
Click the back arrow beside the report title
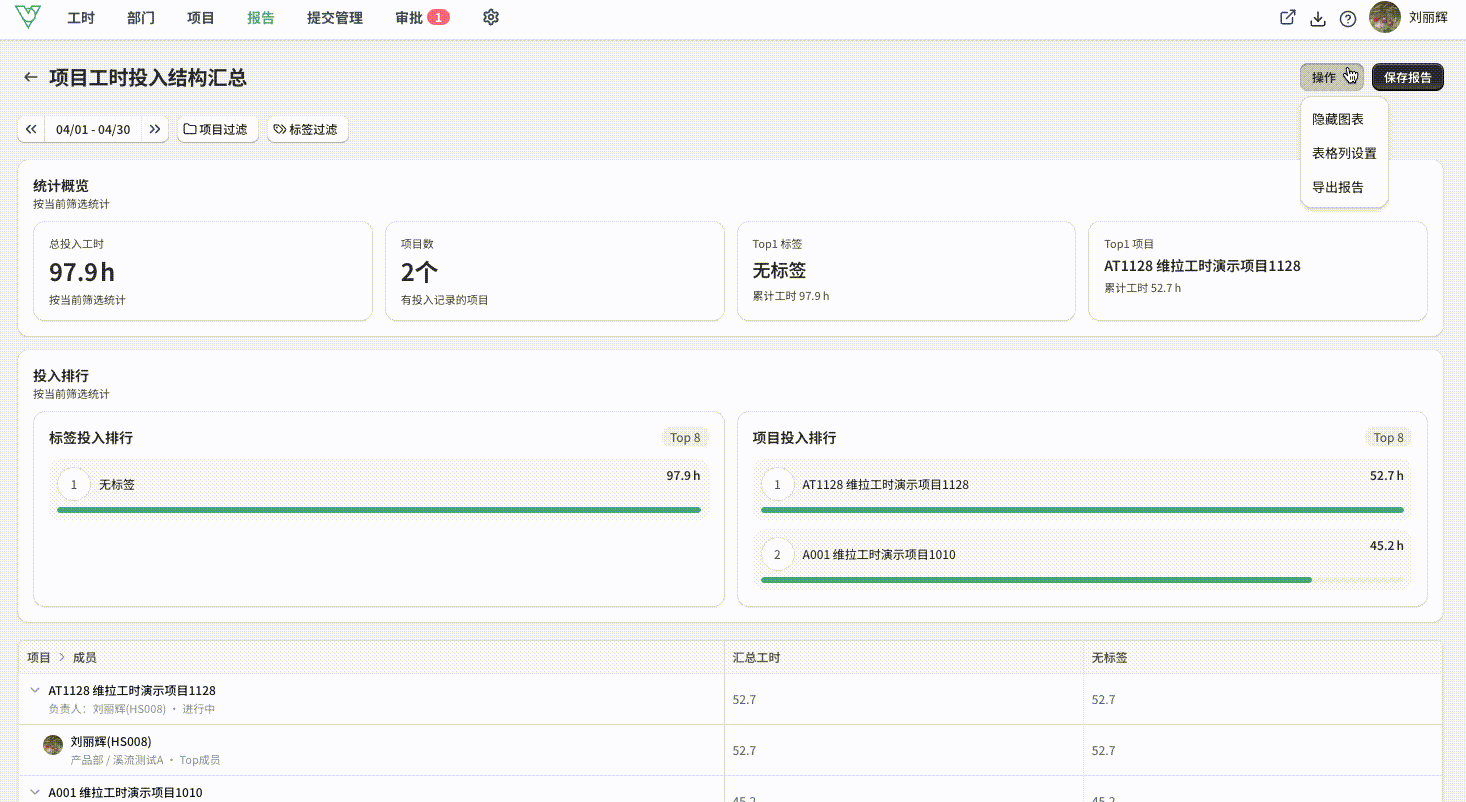coord(31,77)
